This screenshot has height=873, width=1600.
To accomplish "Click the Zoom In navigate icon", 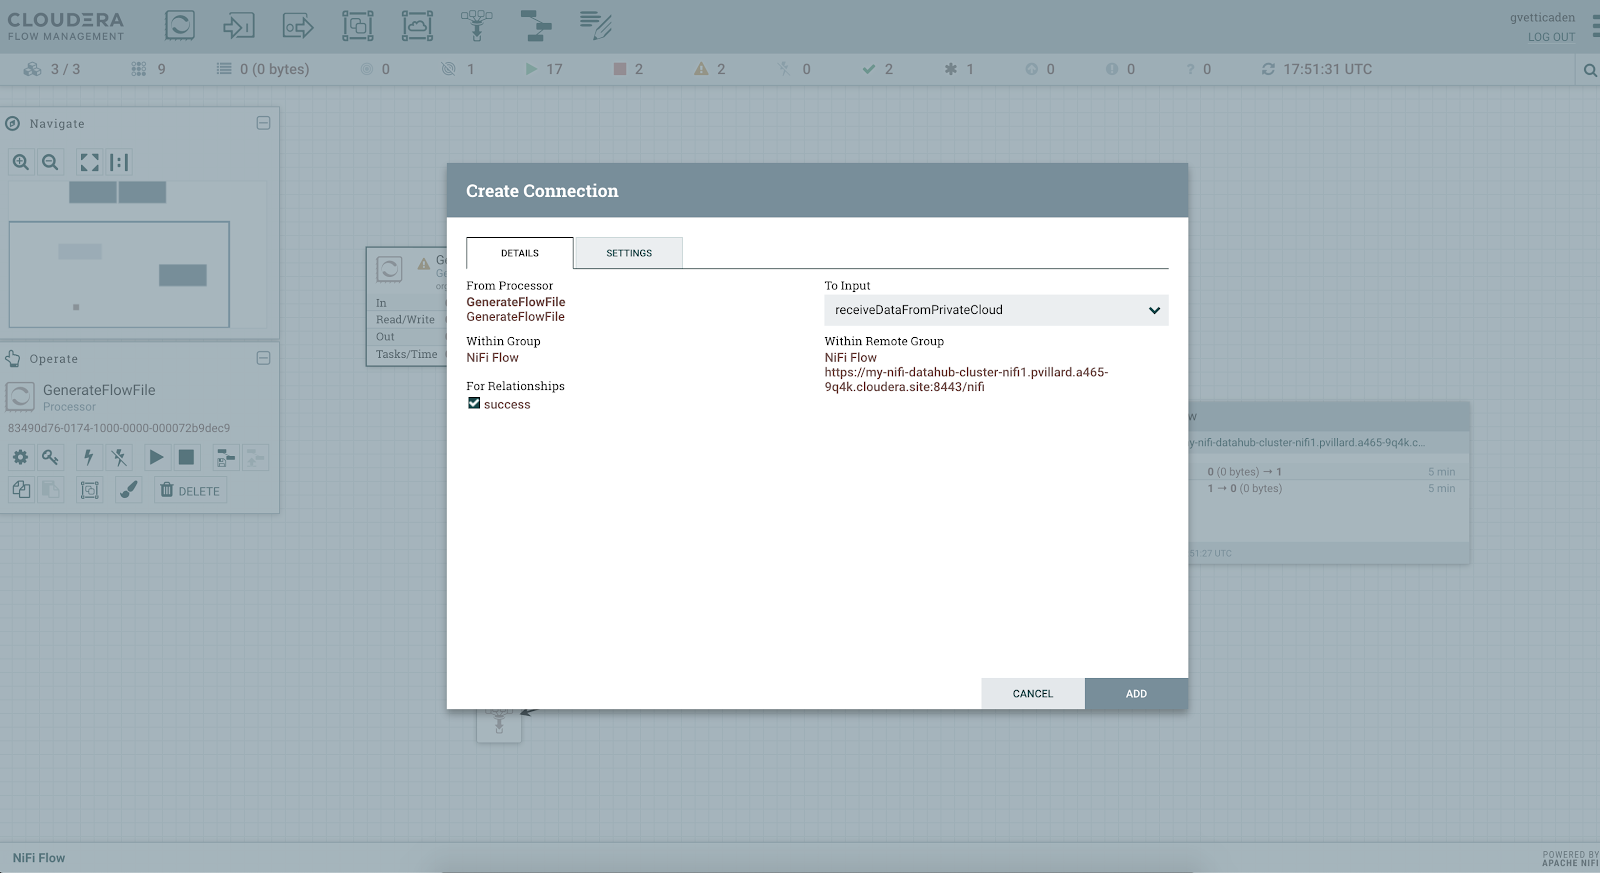I will [x=21, y=162].
